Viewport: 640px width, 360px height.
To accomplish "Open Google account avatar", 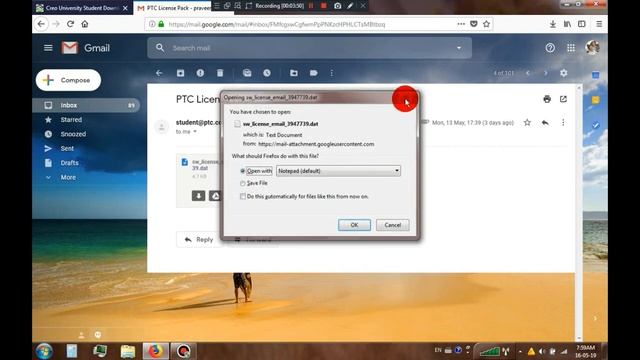I will coord(592,47).
